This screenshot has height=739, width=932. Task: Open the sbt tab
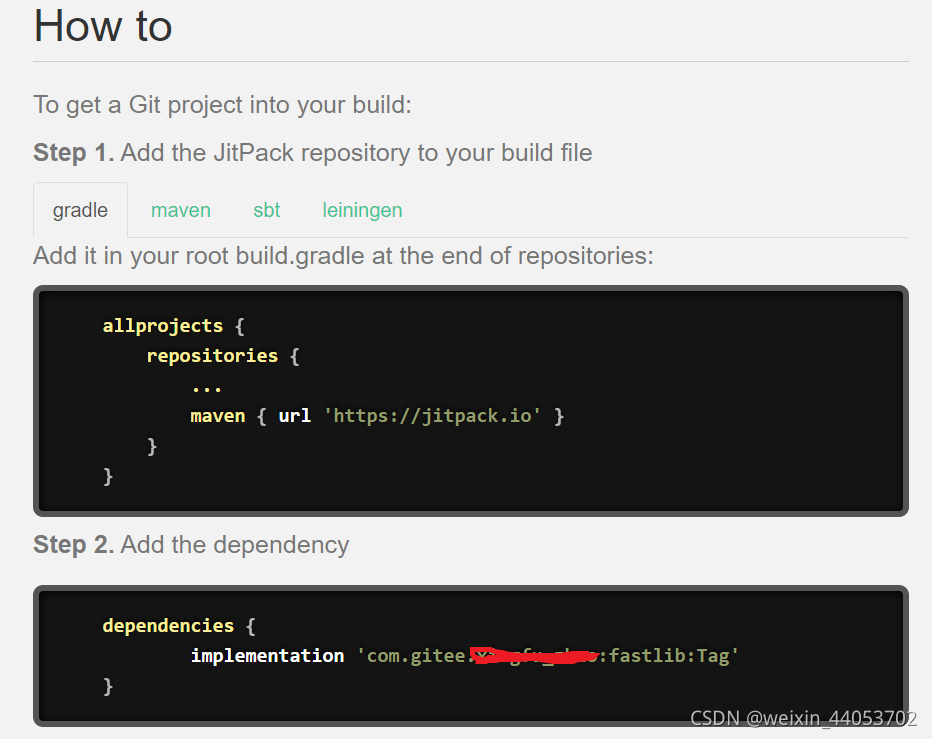(x=266, y=210)
